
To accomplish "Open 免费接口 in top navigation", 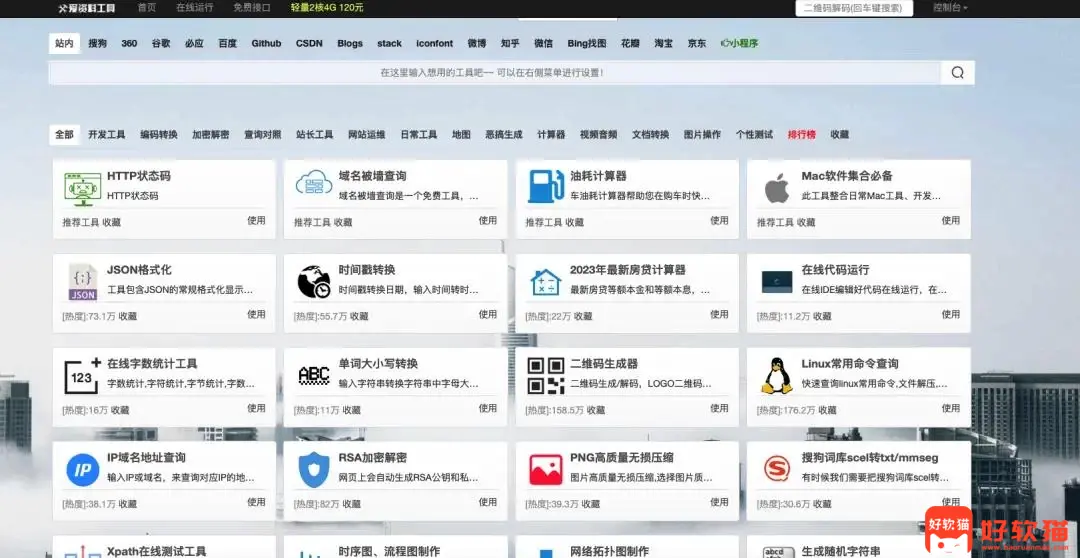I will pyautogui.click(x=252, y=8).
